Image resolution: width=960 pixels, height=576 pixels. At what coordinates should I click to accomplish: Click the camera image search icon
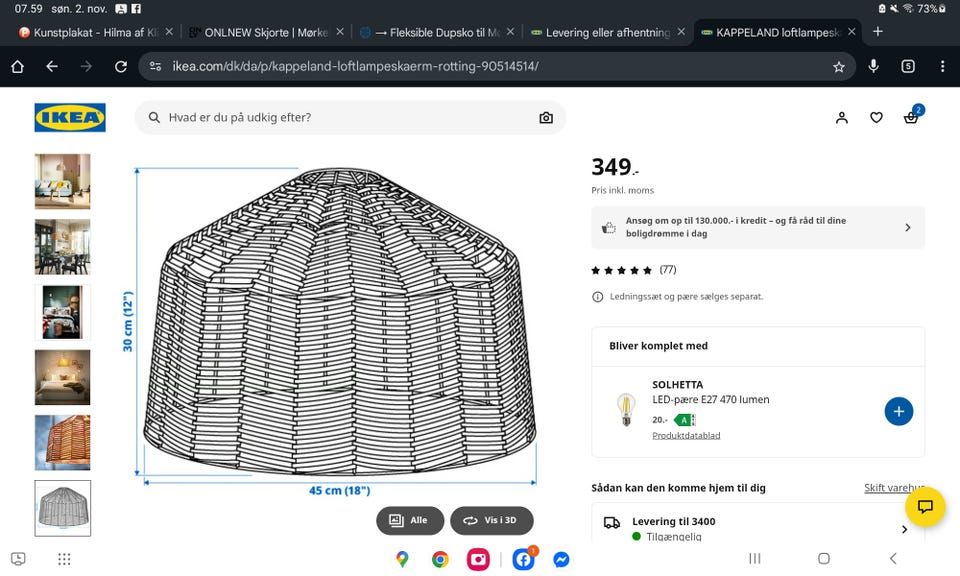pyautogui.click(x=546, y=117)
